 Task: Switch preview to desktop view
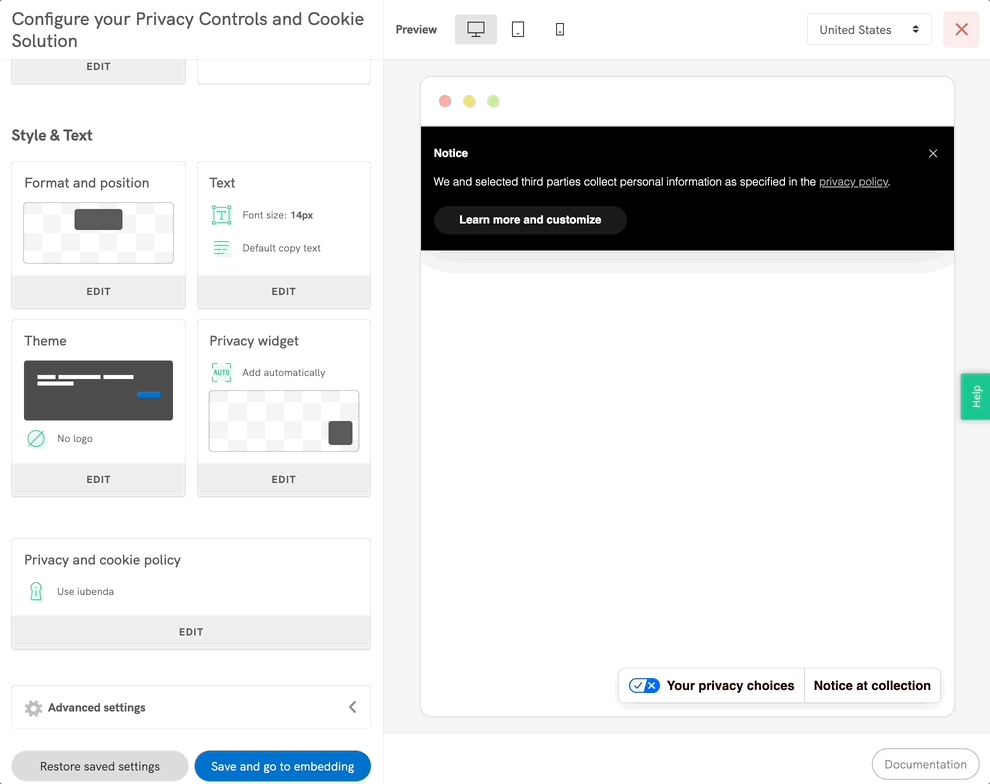(x=476, y=30)
